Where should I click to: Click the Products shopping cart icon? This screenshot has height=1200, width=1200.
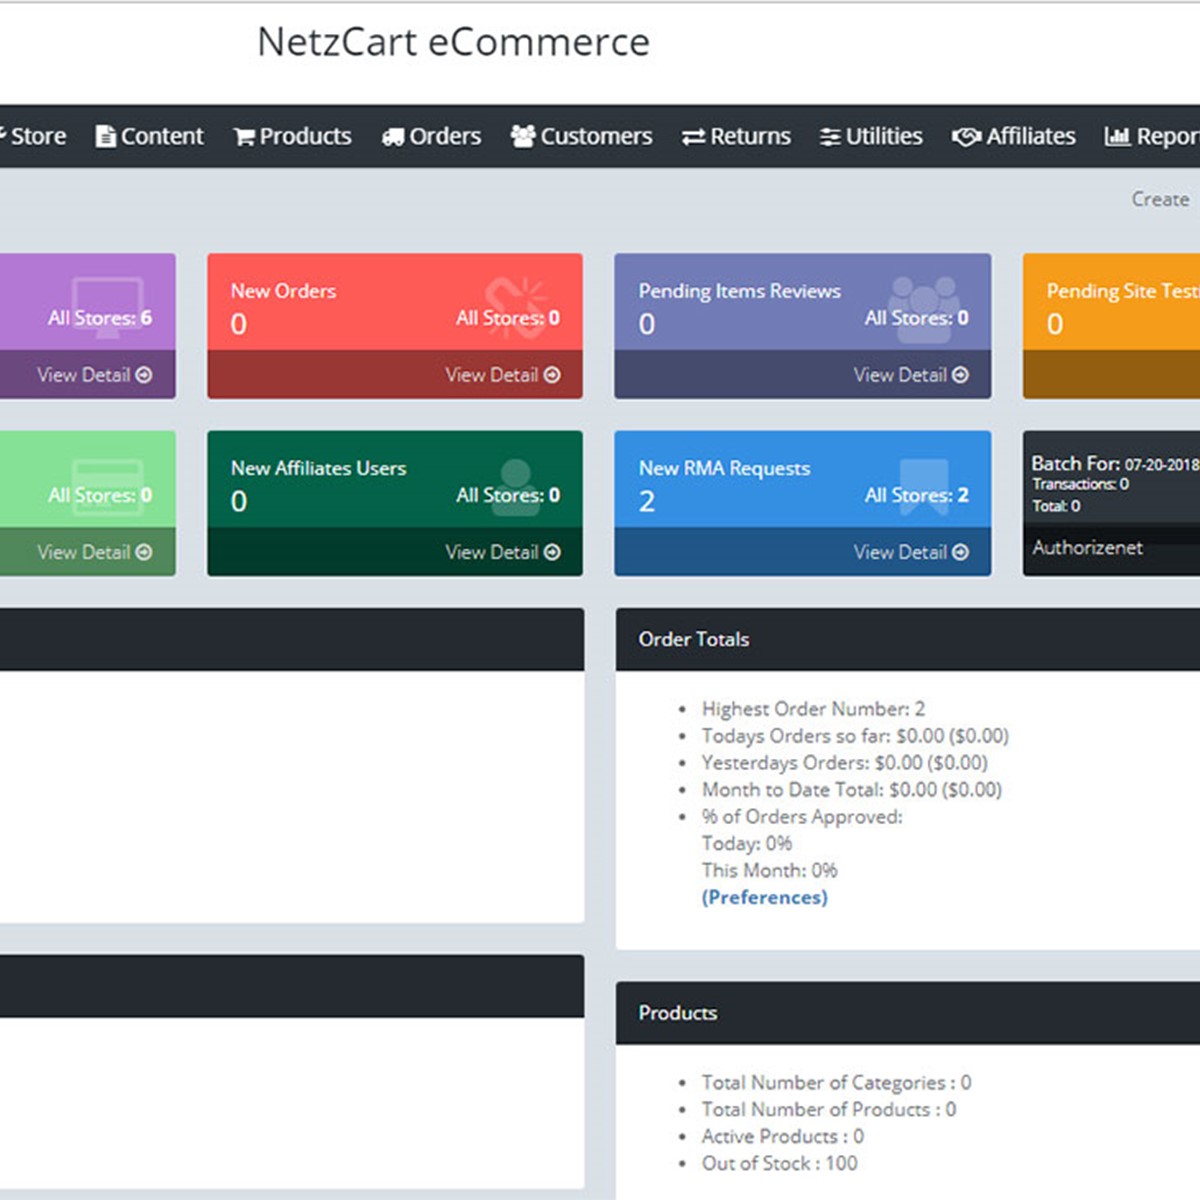[x=244, y=137]
